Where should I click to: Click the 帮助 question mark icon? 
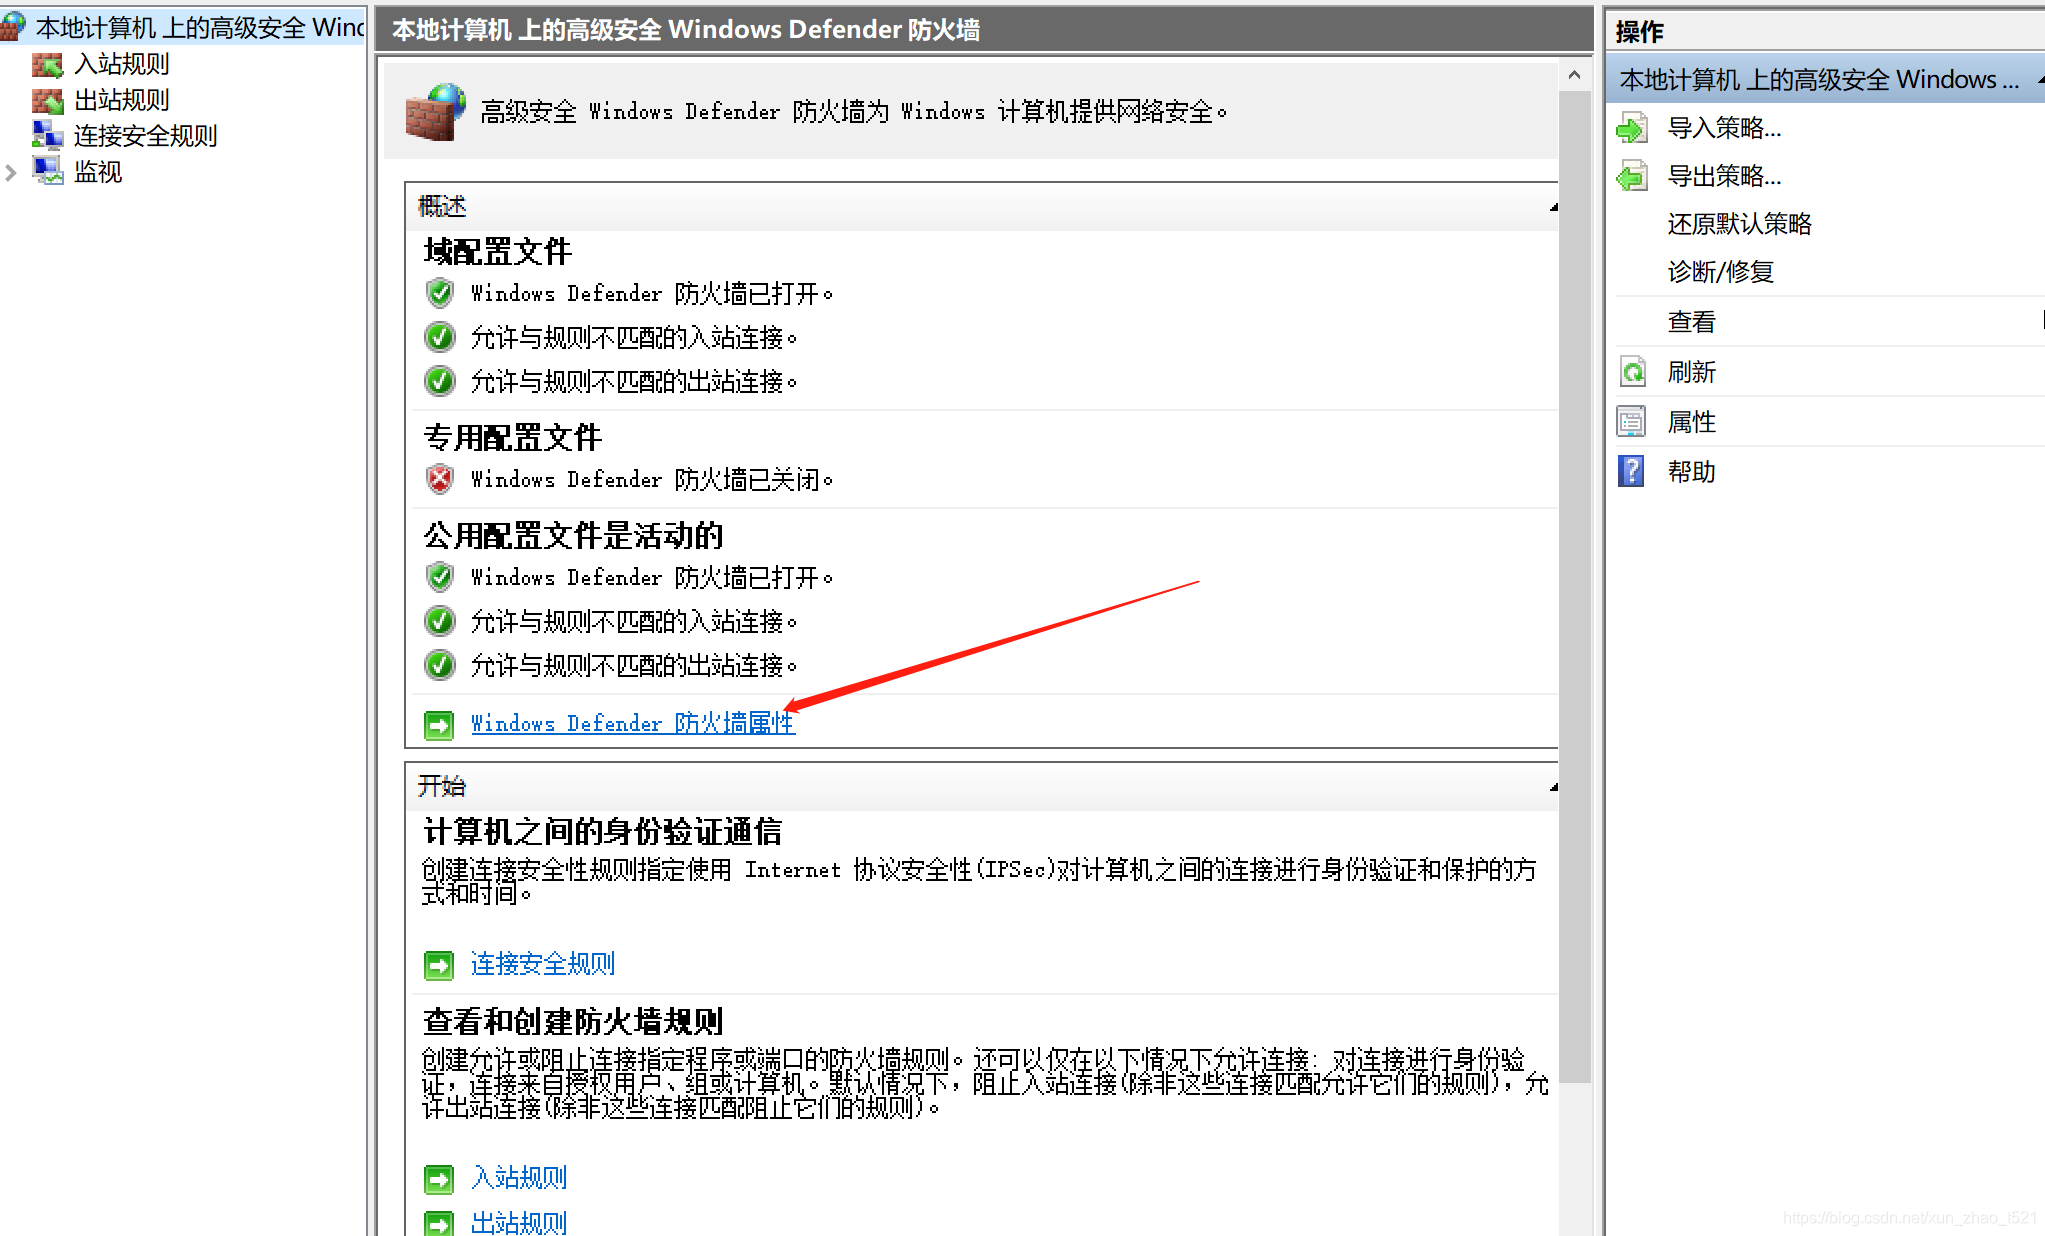point(1632,471)
